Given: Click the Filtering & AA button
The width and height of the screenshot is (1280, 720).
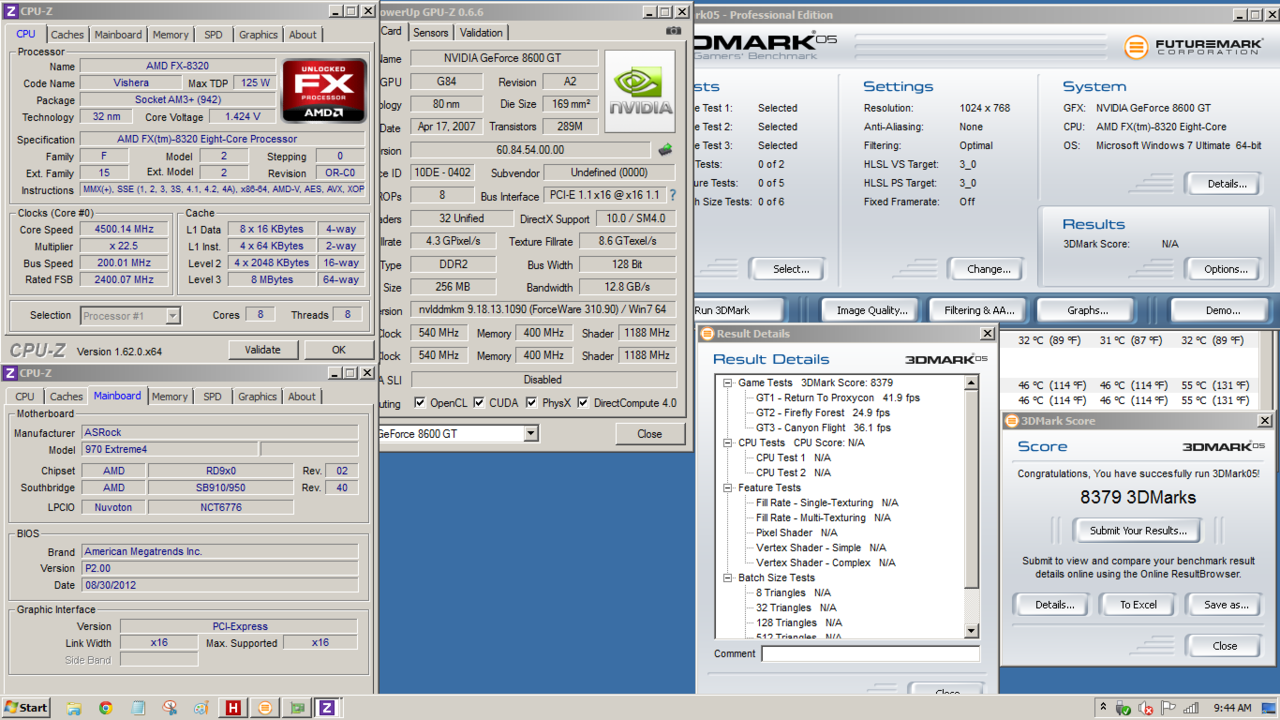Looking at the screenshot, I should point(979,310).
